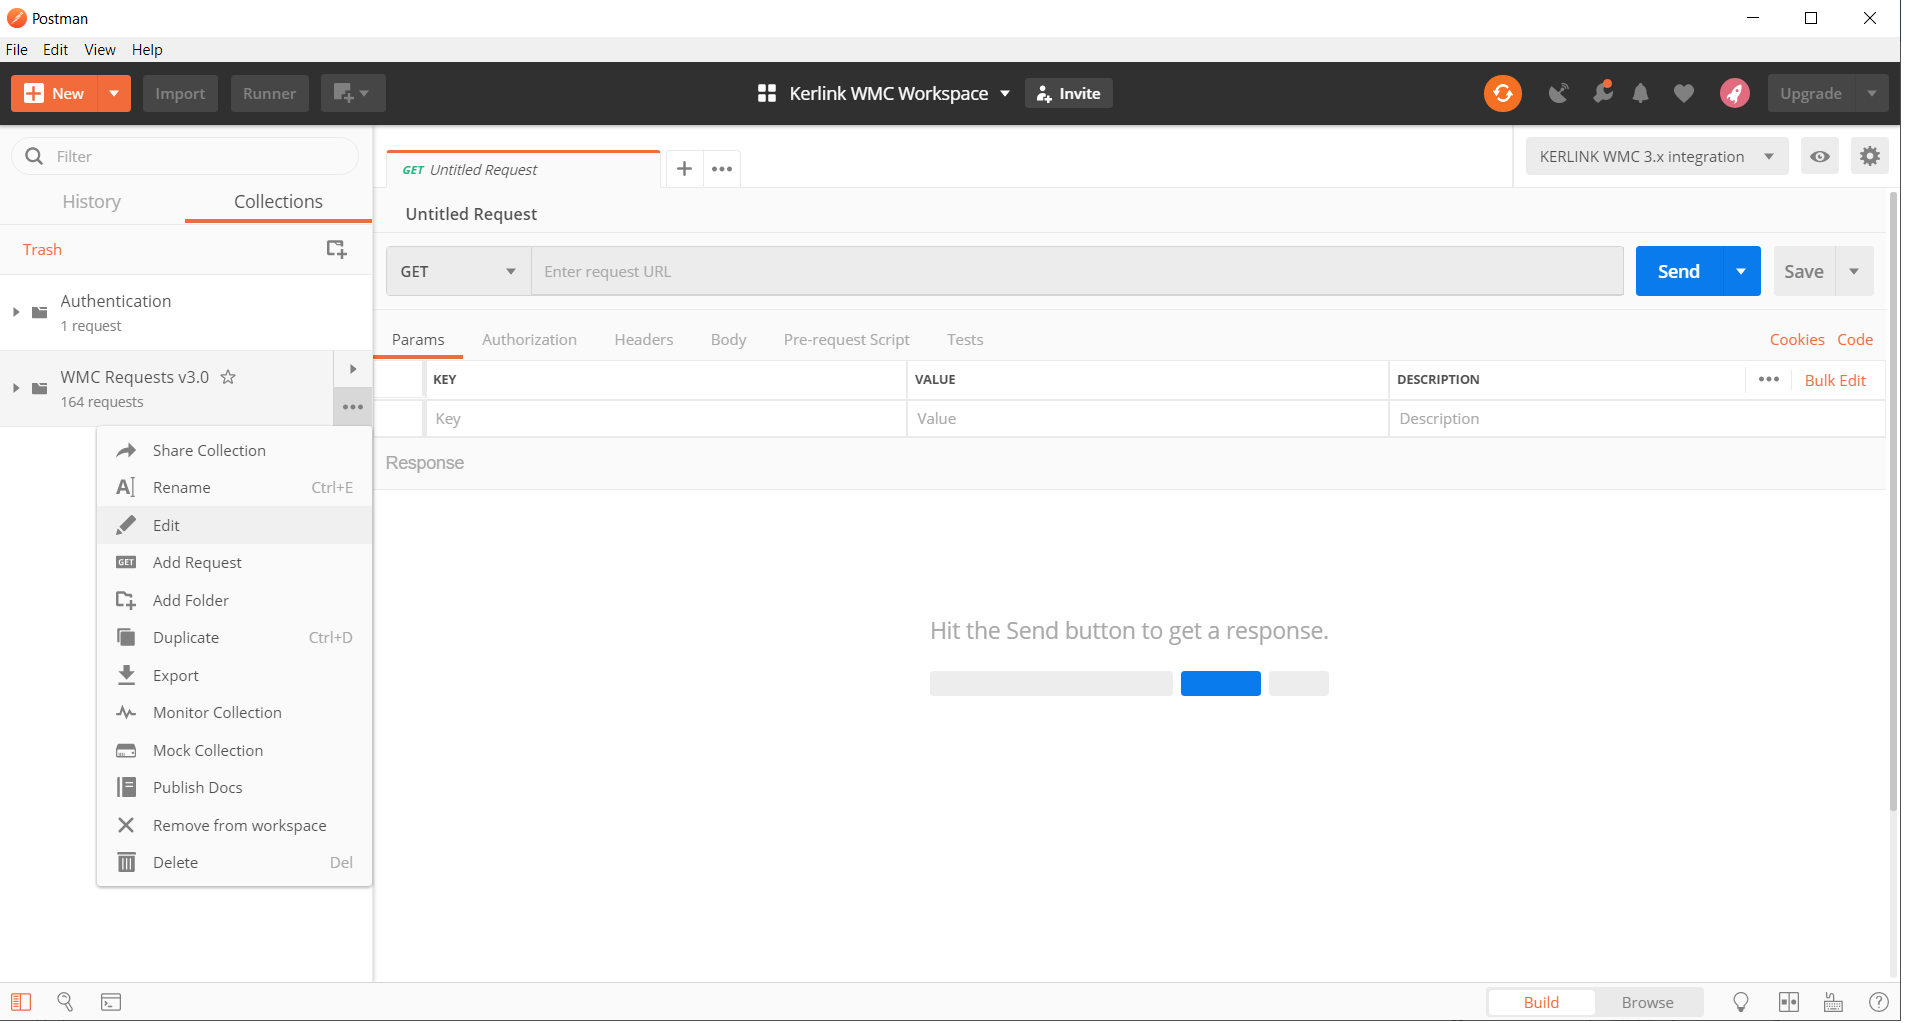This screenshot has height=1023, width=1905.
Task: Toggle the sidebar from the status bar
Action: click(20, 1001)
